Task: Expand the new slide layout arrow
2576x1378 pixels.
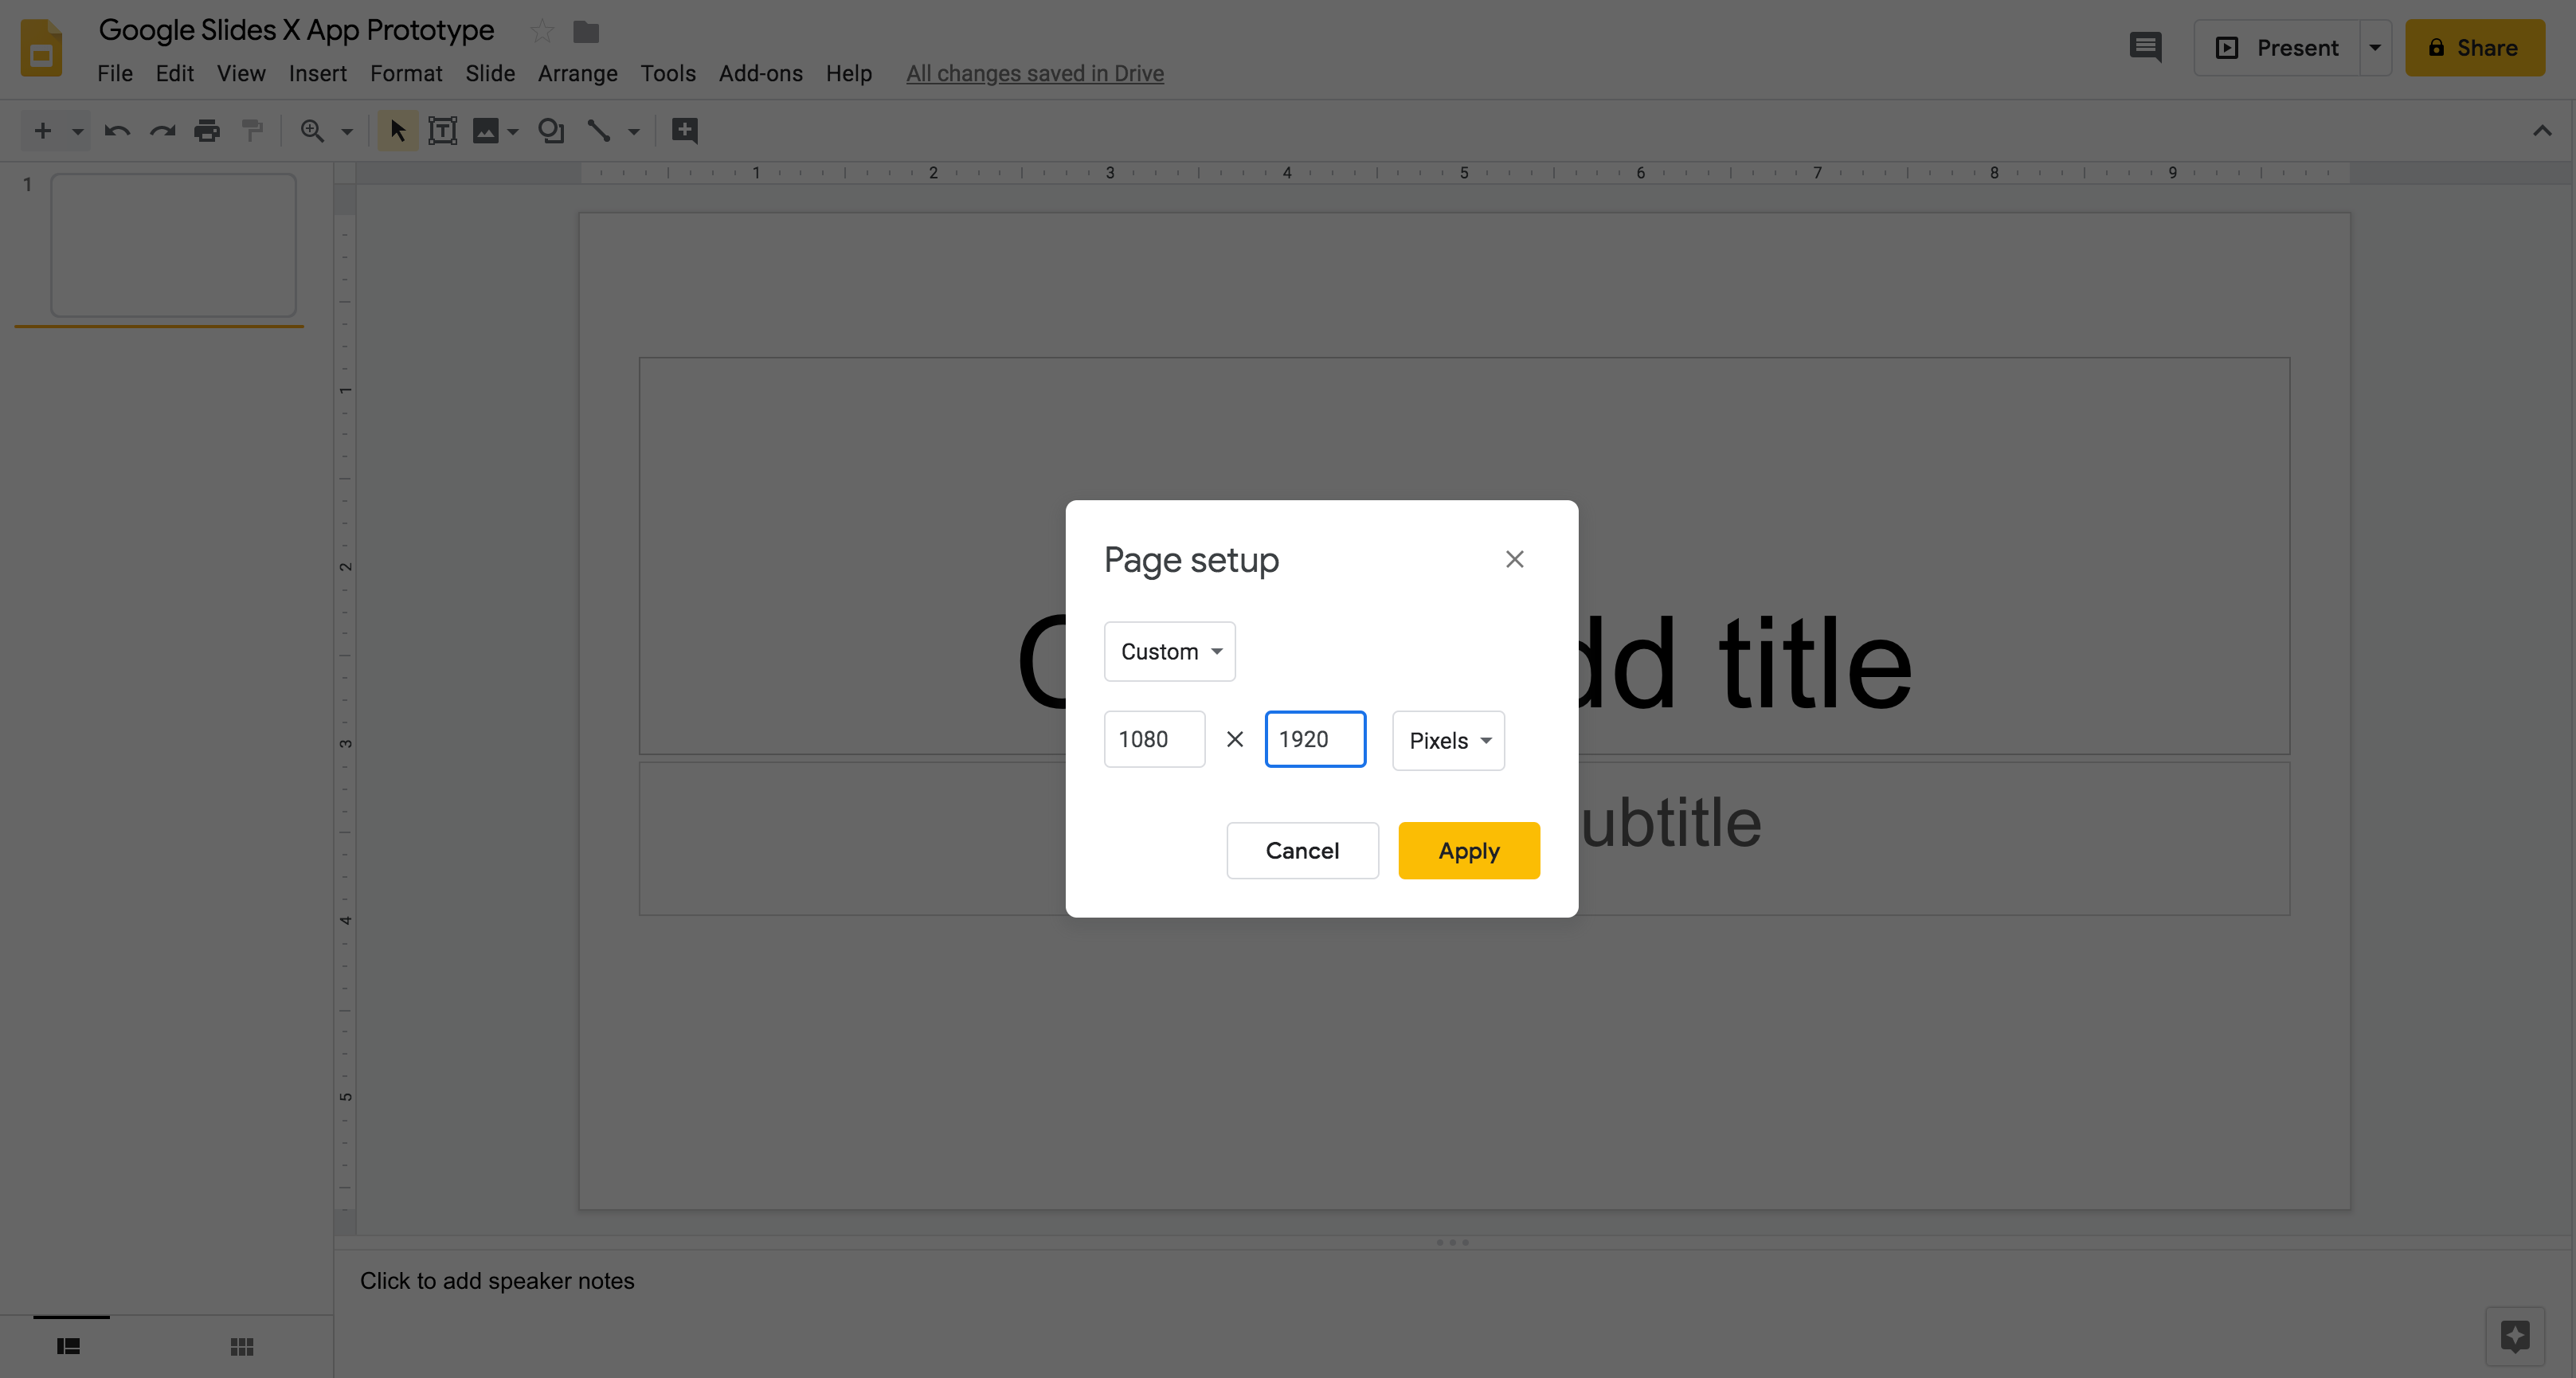Action: point(77,131)
